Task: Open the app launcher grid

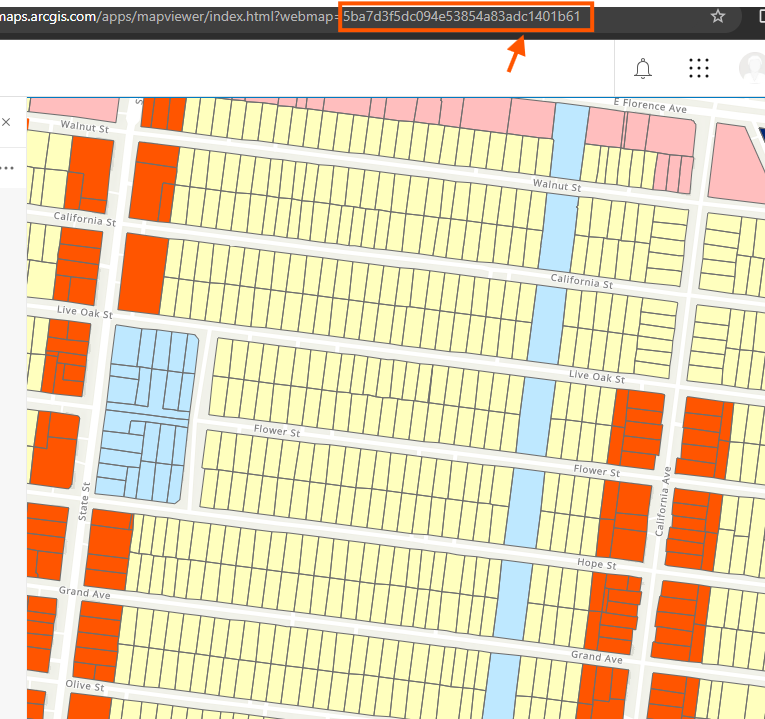Action: coord(699,68)
